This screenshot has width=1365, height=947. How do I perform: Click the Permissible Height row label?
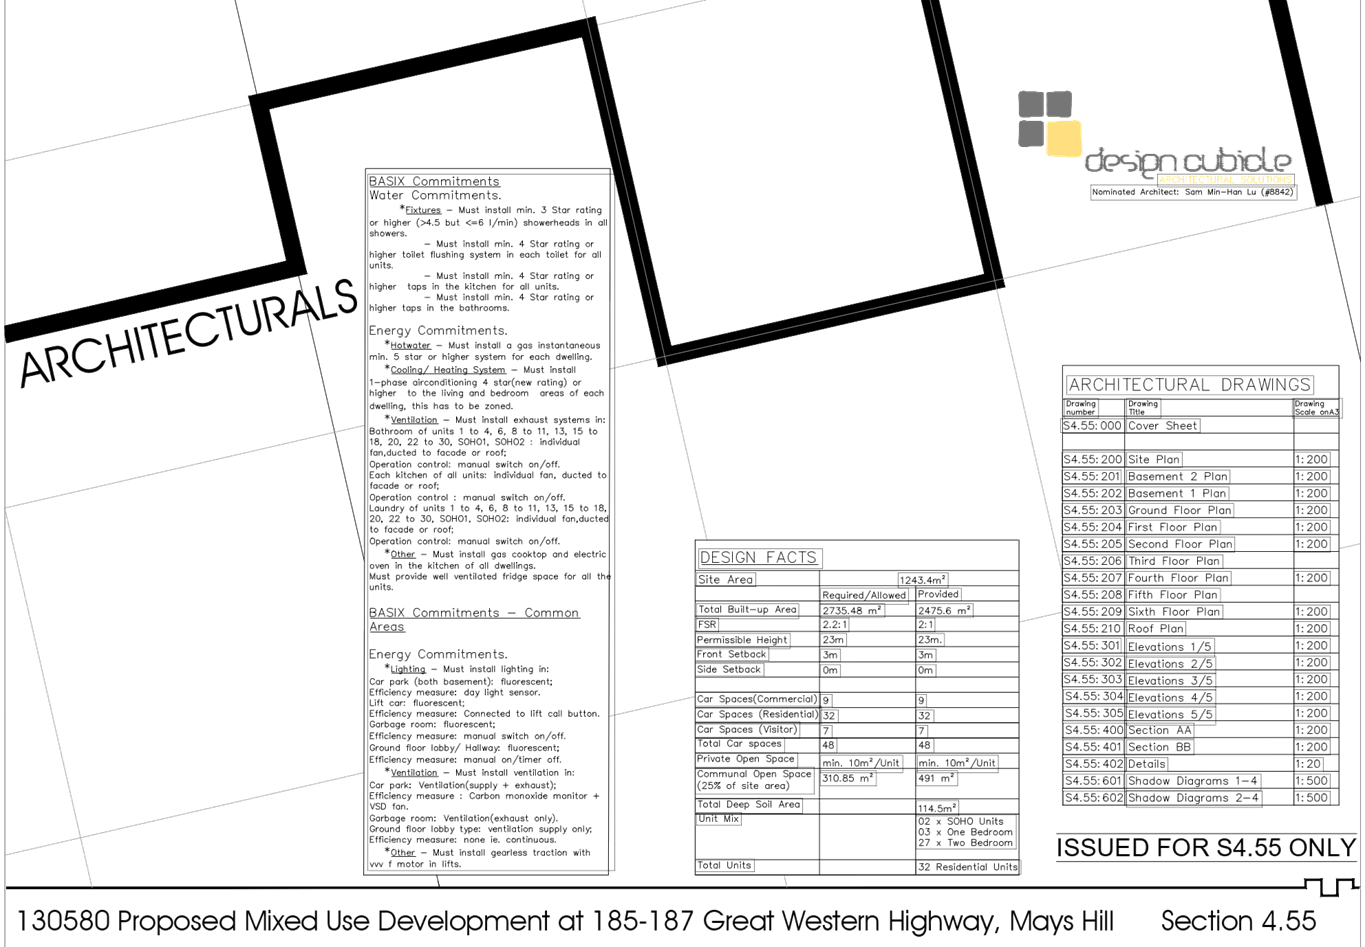(x=743, y=639)
